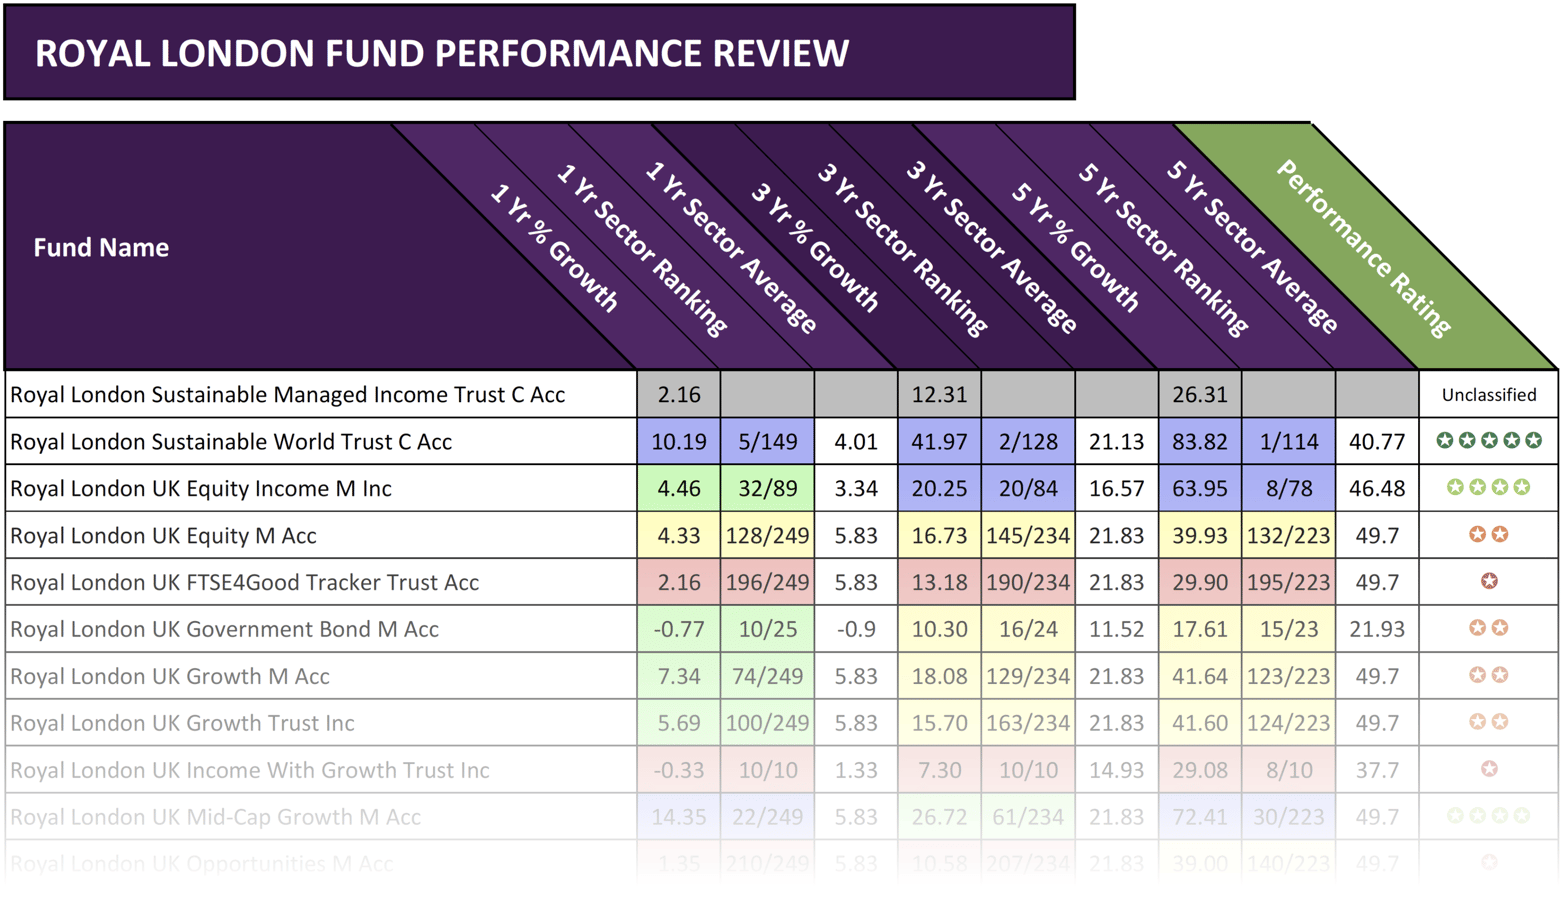Click the Performance Rating column header
Screen dimensions: 1563x923
click(x=1364, y=248)
